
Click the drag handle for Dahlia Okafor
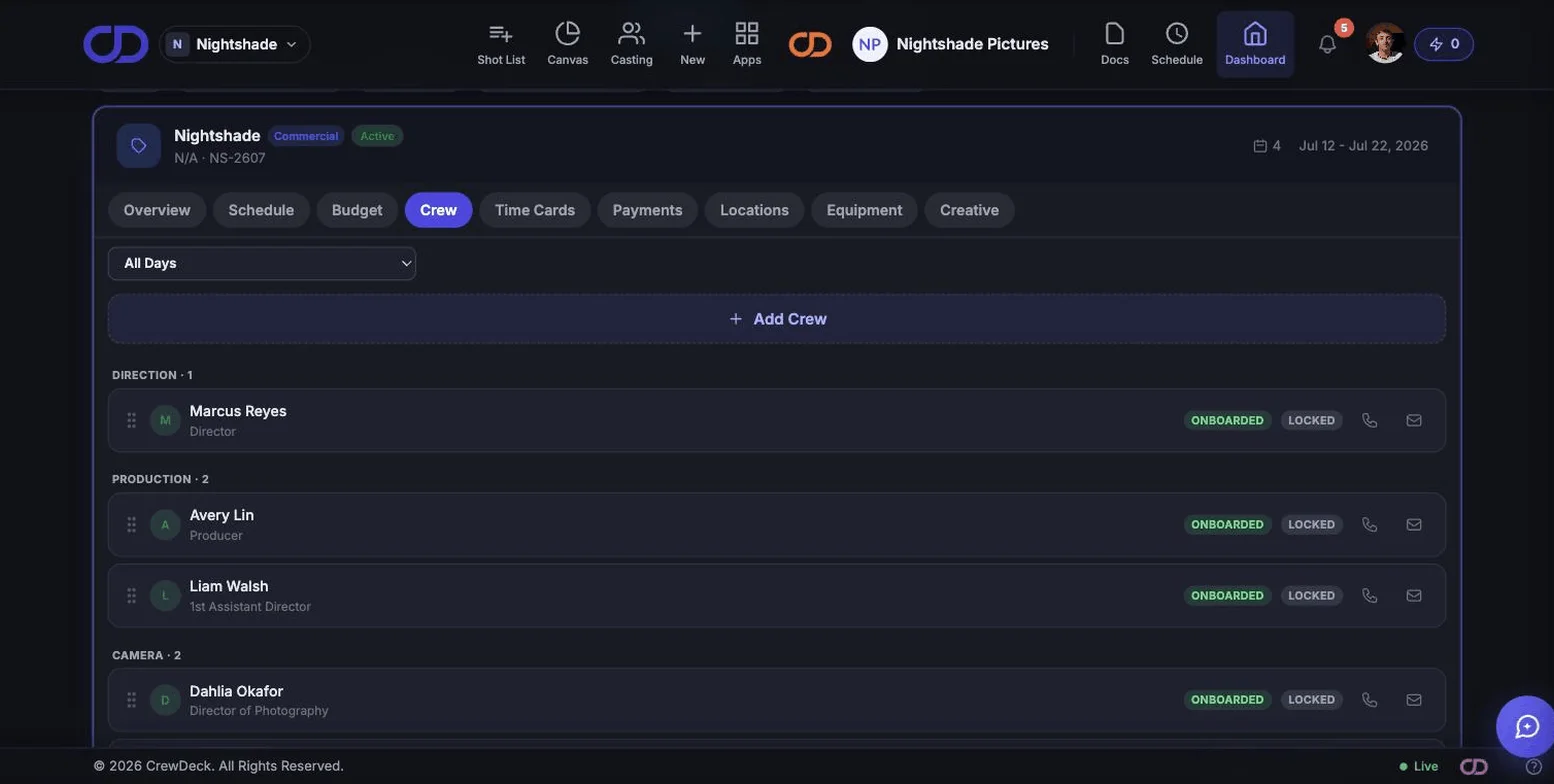131,700
